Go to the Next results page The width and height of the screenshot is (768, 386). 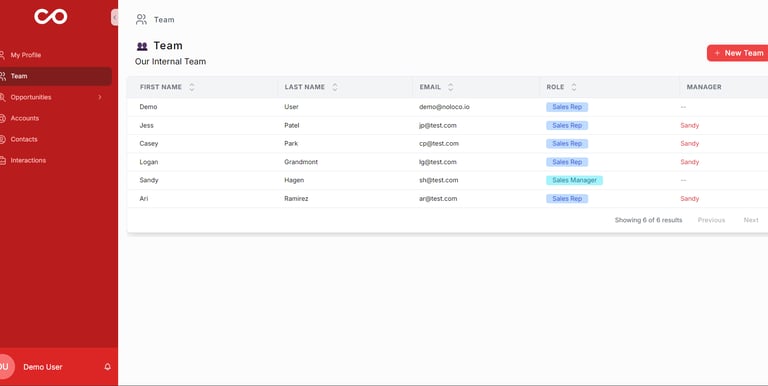[751, 220]
